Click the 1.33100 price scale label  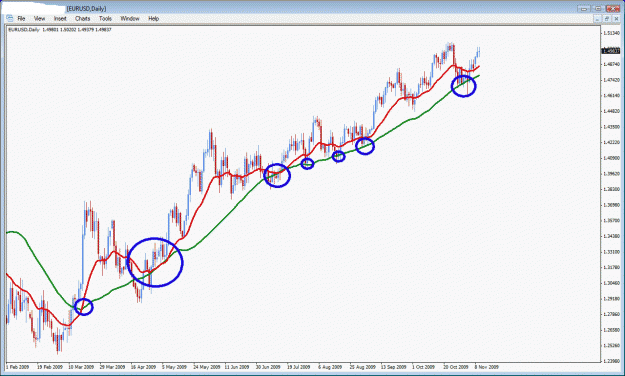pyautogui.click(x=612, y=252)
